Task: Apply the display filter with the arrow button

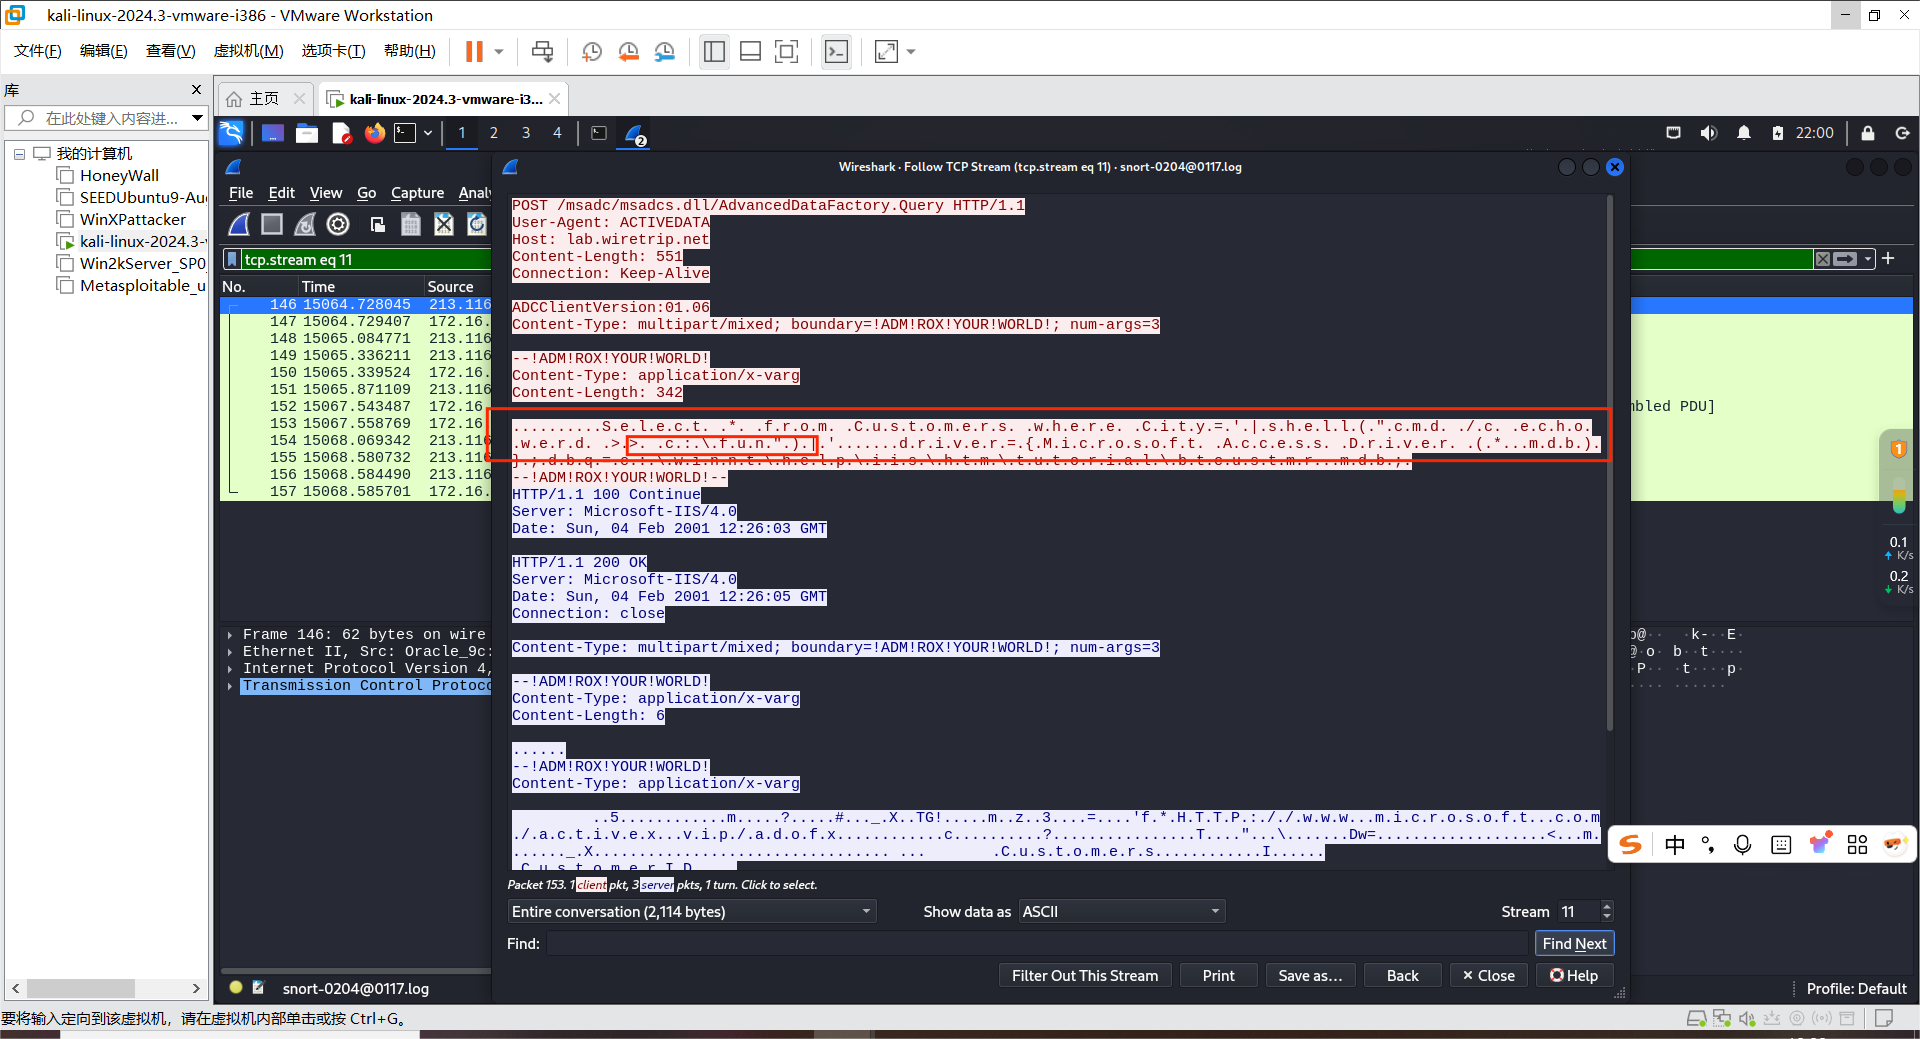Action: (x=1846, y=259)
